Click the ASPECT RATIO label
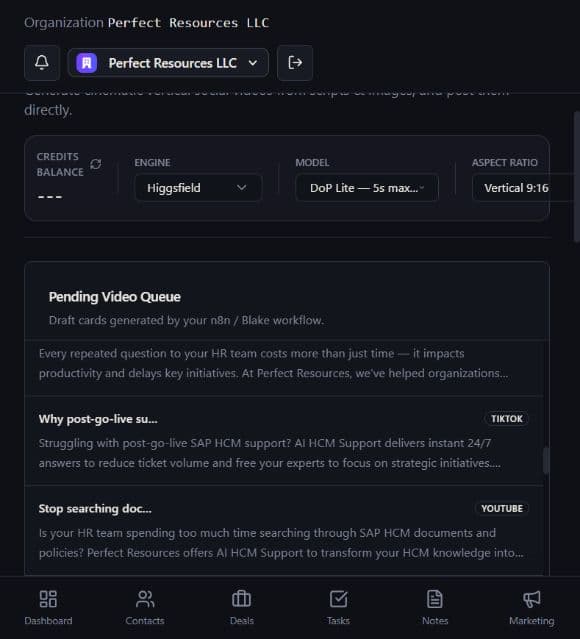Screen dimensions: 580x639 [x=505, y=163]
